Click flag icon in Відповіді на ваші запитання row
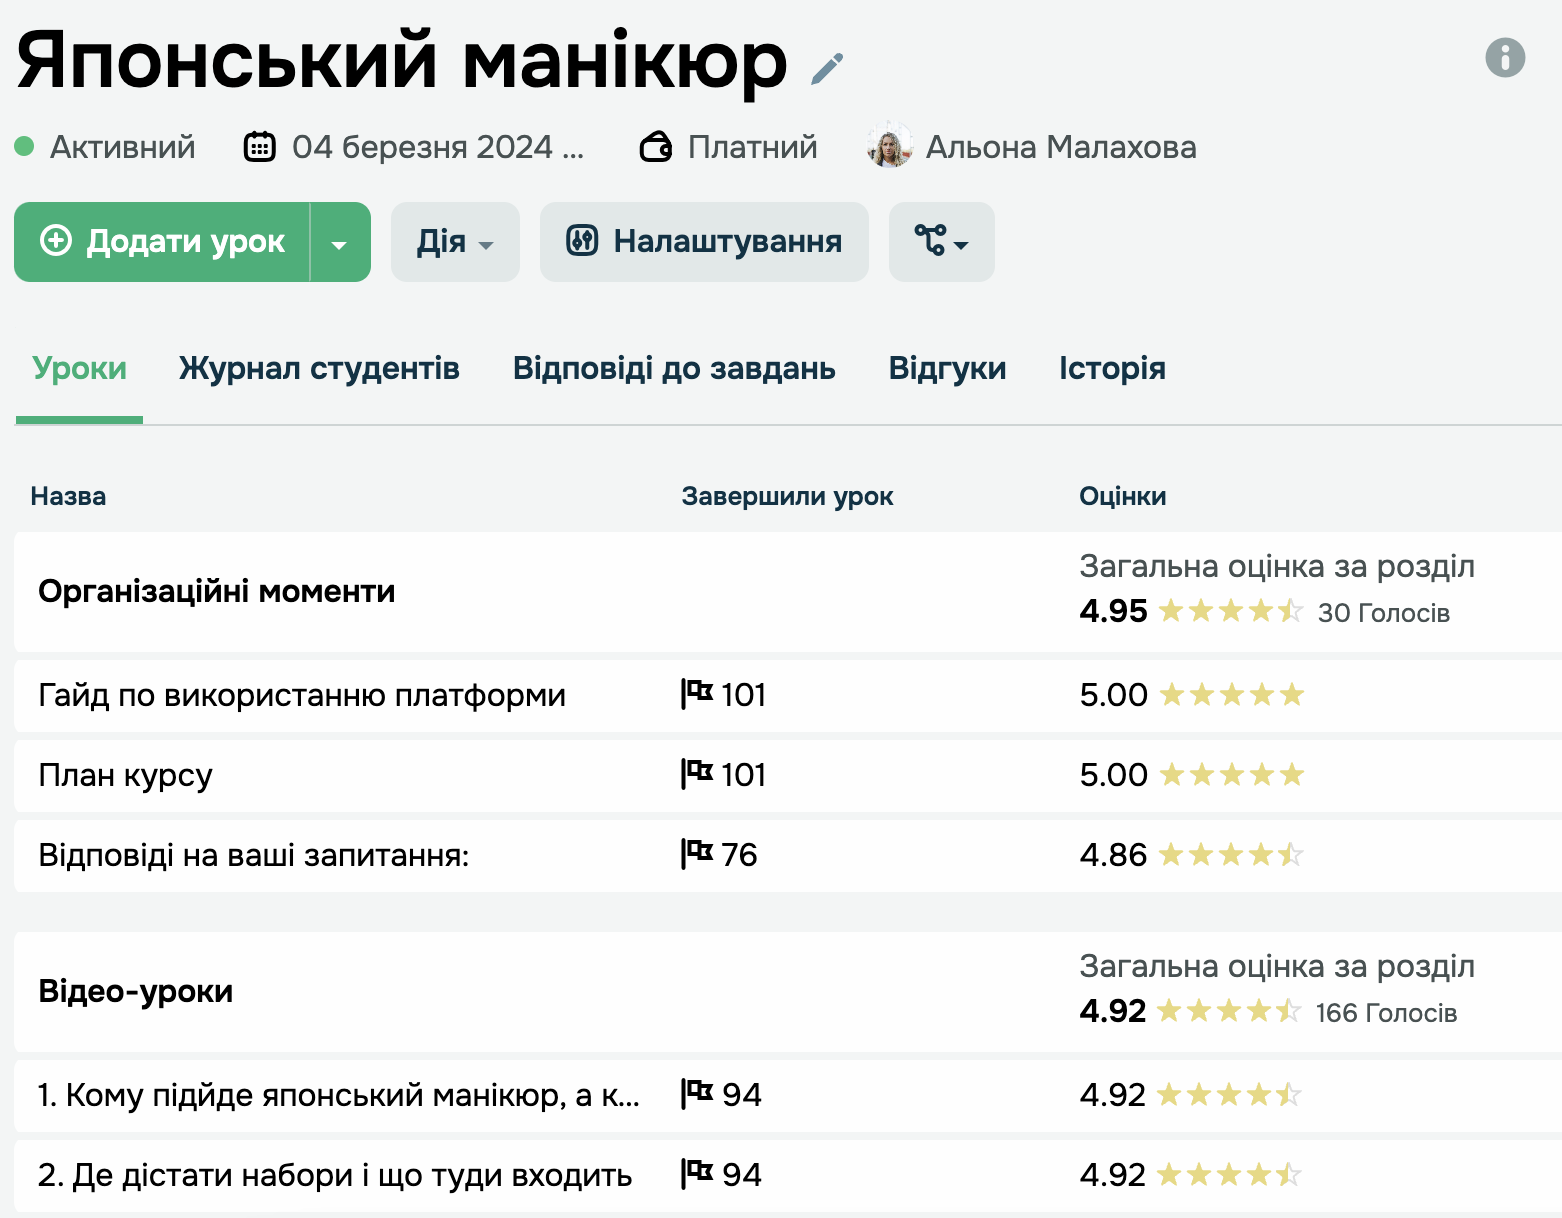This screenshot has width=1562, height=1218. coord(697,854)
